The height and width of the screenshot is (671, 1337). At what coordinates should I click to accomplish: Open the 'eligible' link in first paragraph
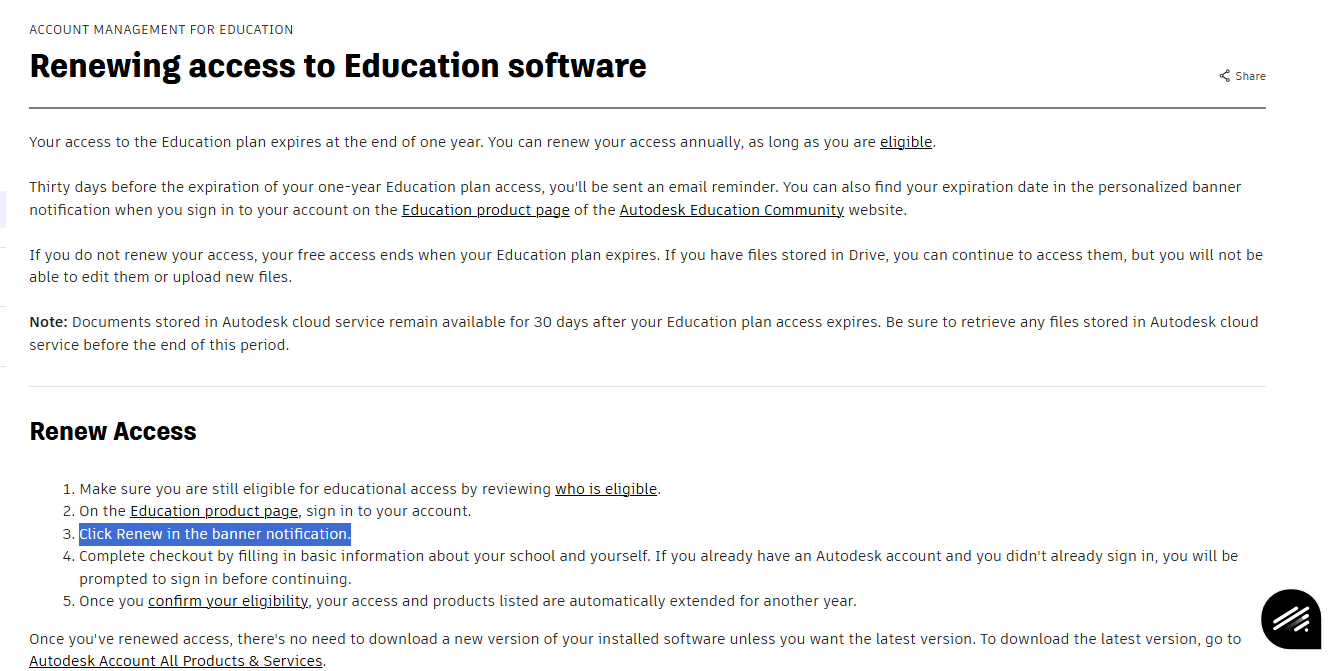point(906,142)
